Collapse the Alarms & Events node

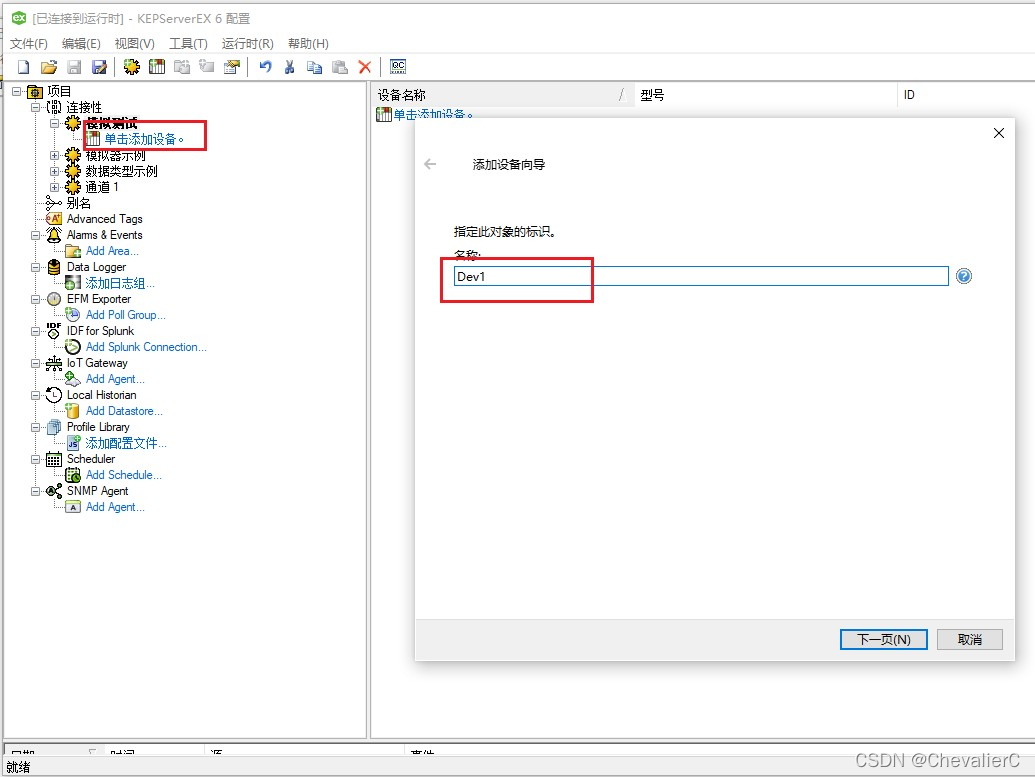[x=36, y=235]
